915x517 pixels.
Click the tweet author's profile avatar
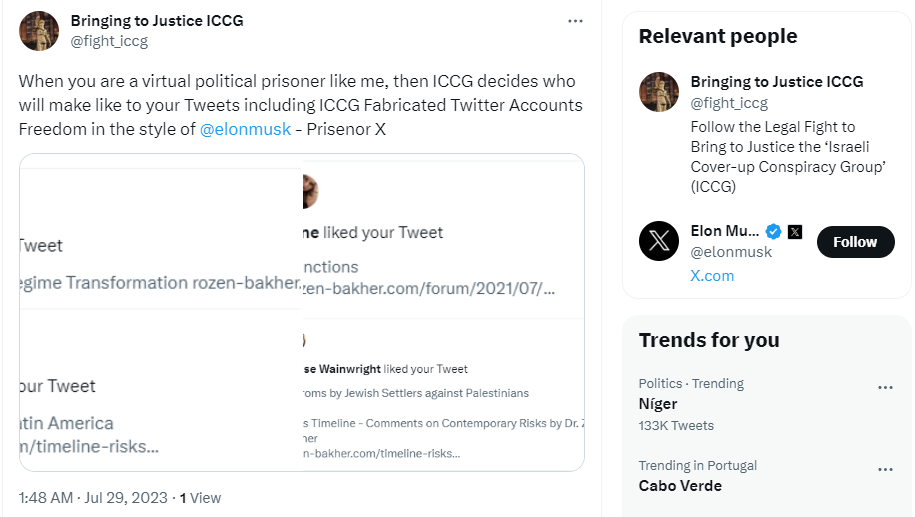pos(39,31)
